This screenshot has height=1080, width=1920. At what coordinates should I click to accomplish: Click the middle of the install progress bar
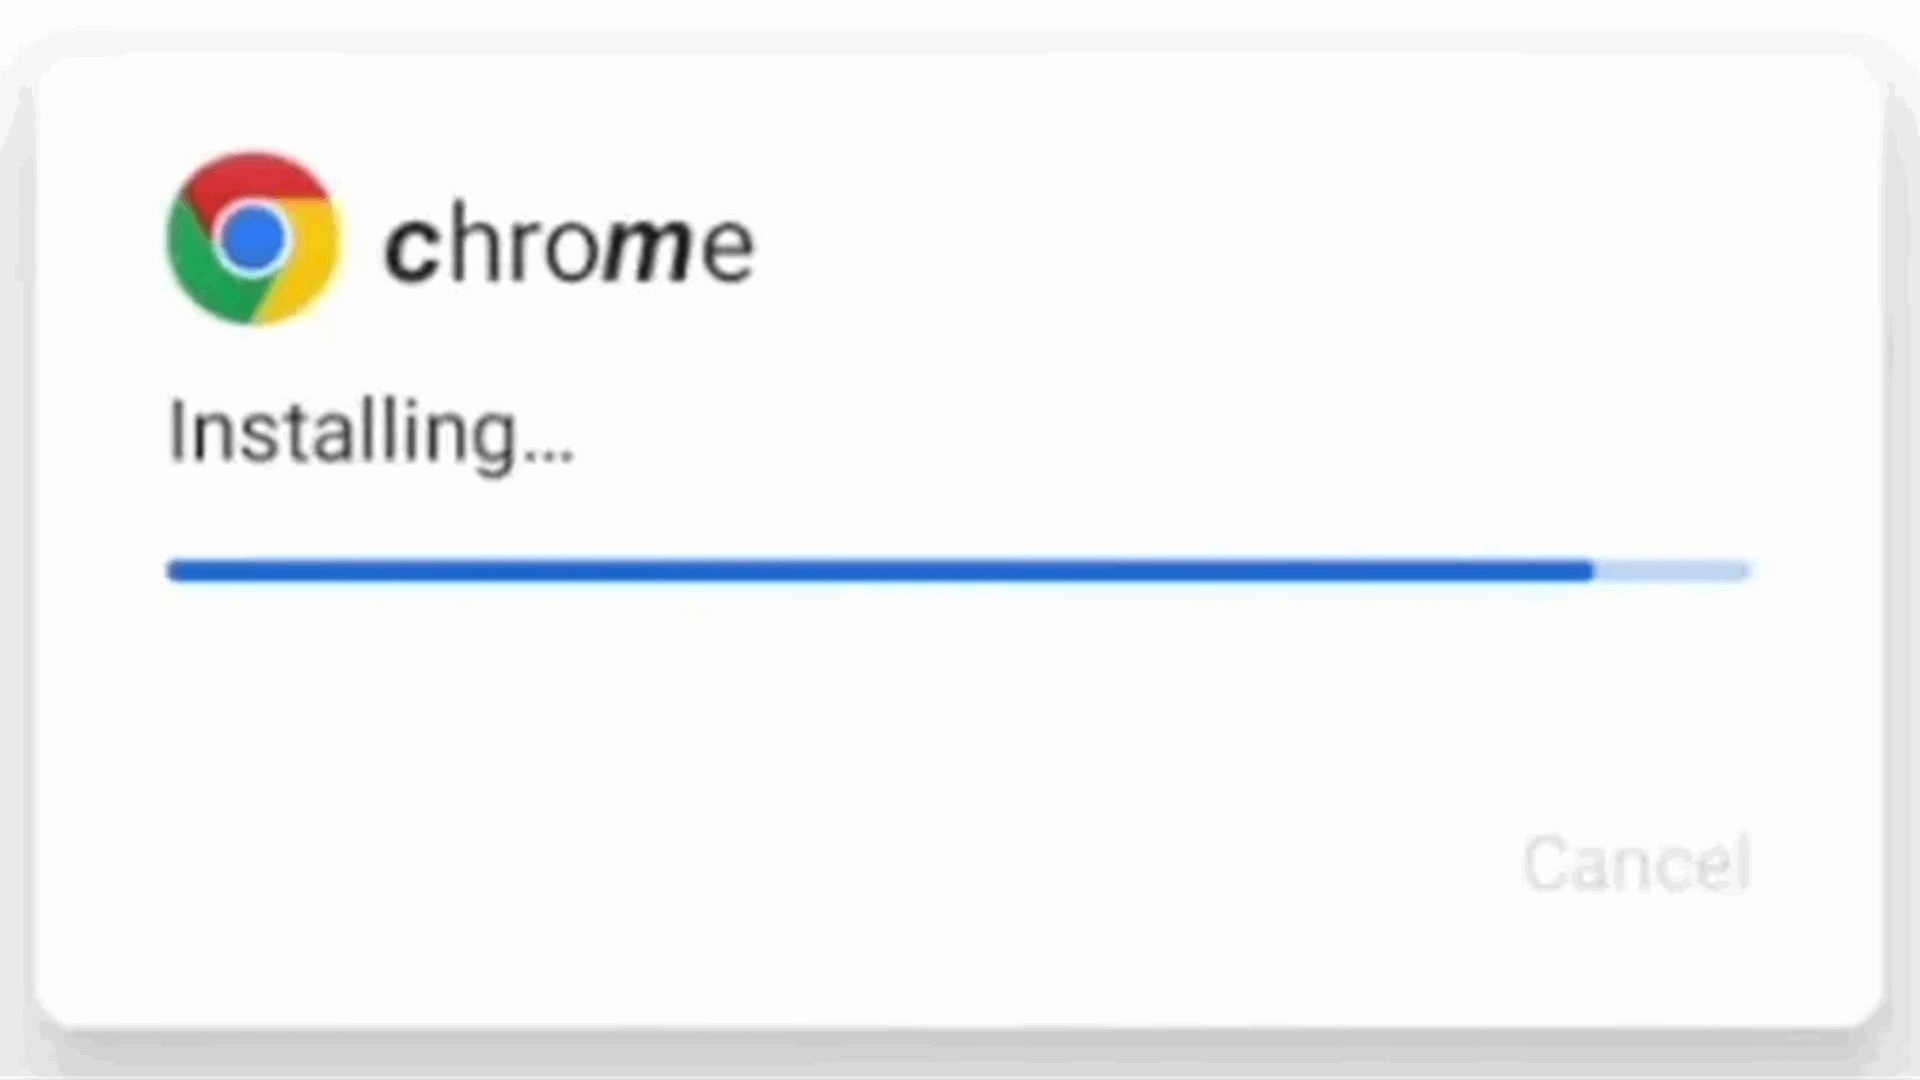click(959, 571)
